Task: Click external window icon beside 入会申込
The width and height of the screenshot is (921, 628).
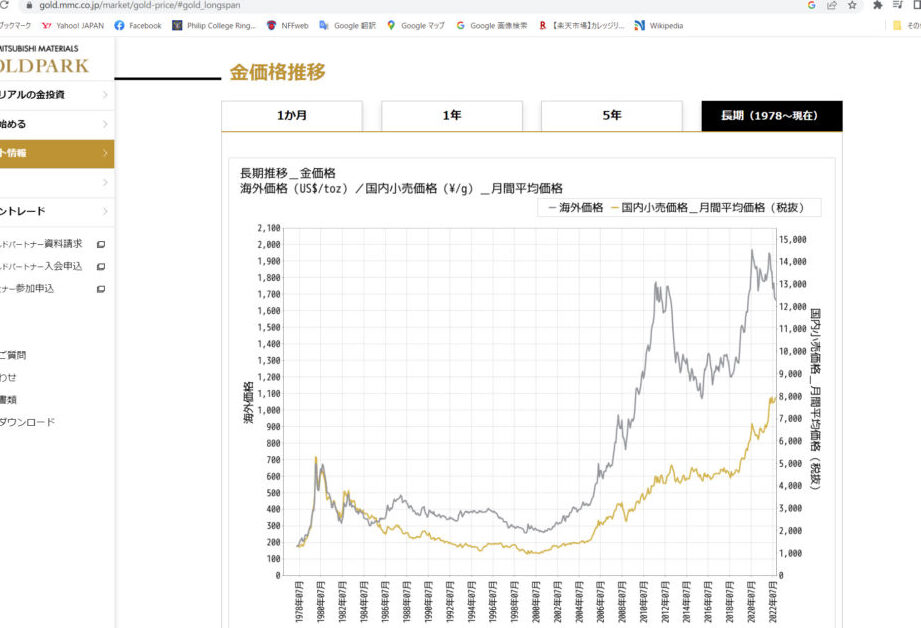Action: [x=101, y=267]
